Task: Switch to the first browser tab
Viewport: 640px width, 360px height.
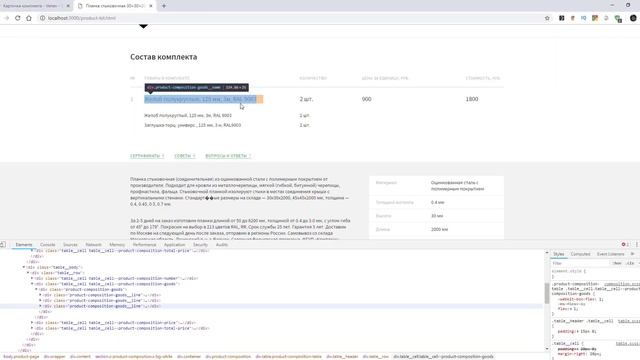Action: coord(36,6)
